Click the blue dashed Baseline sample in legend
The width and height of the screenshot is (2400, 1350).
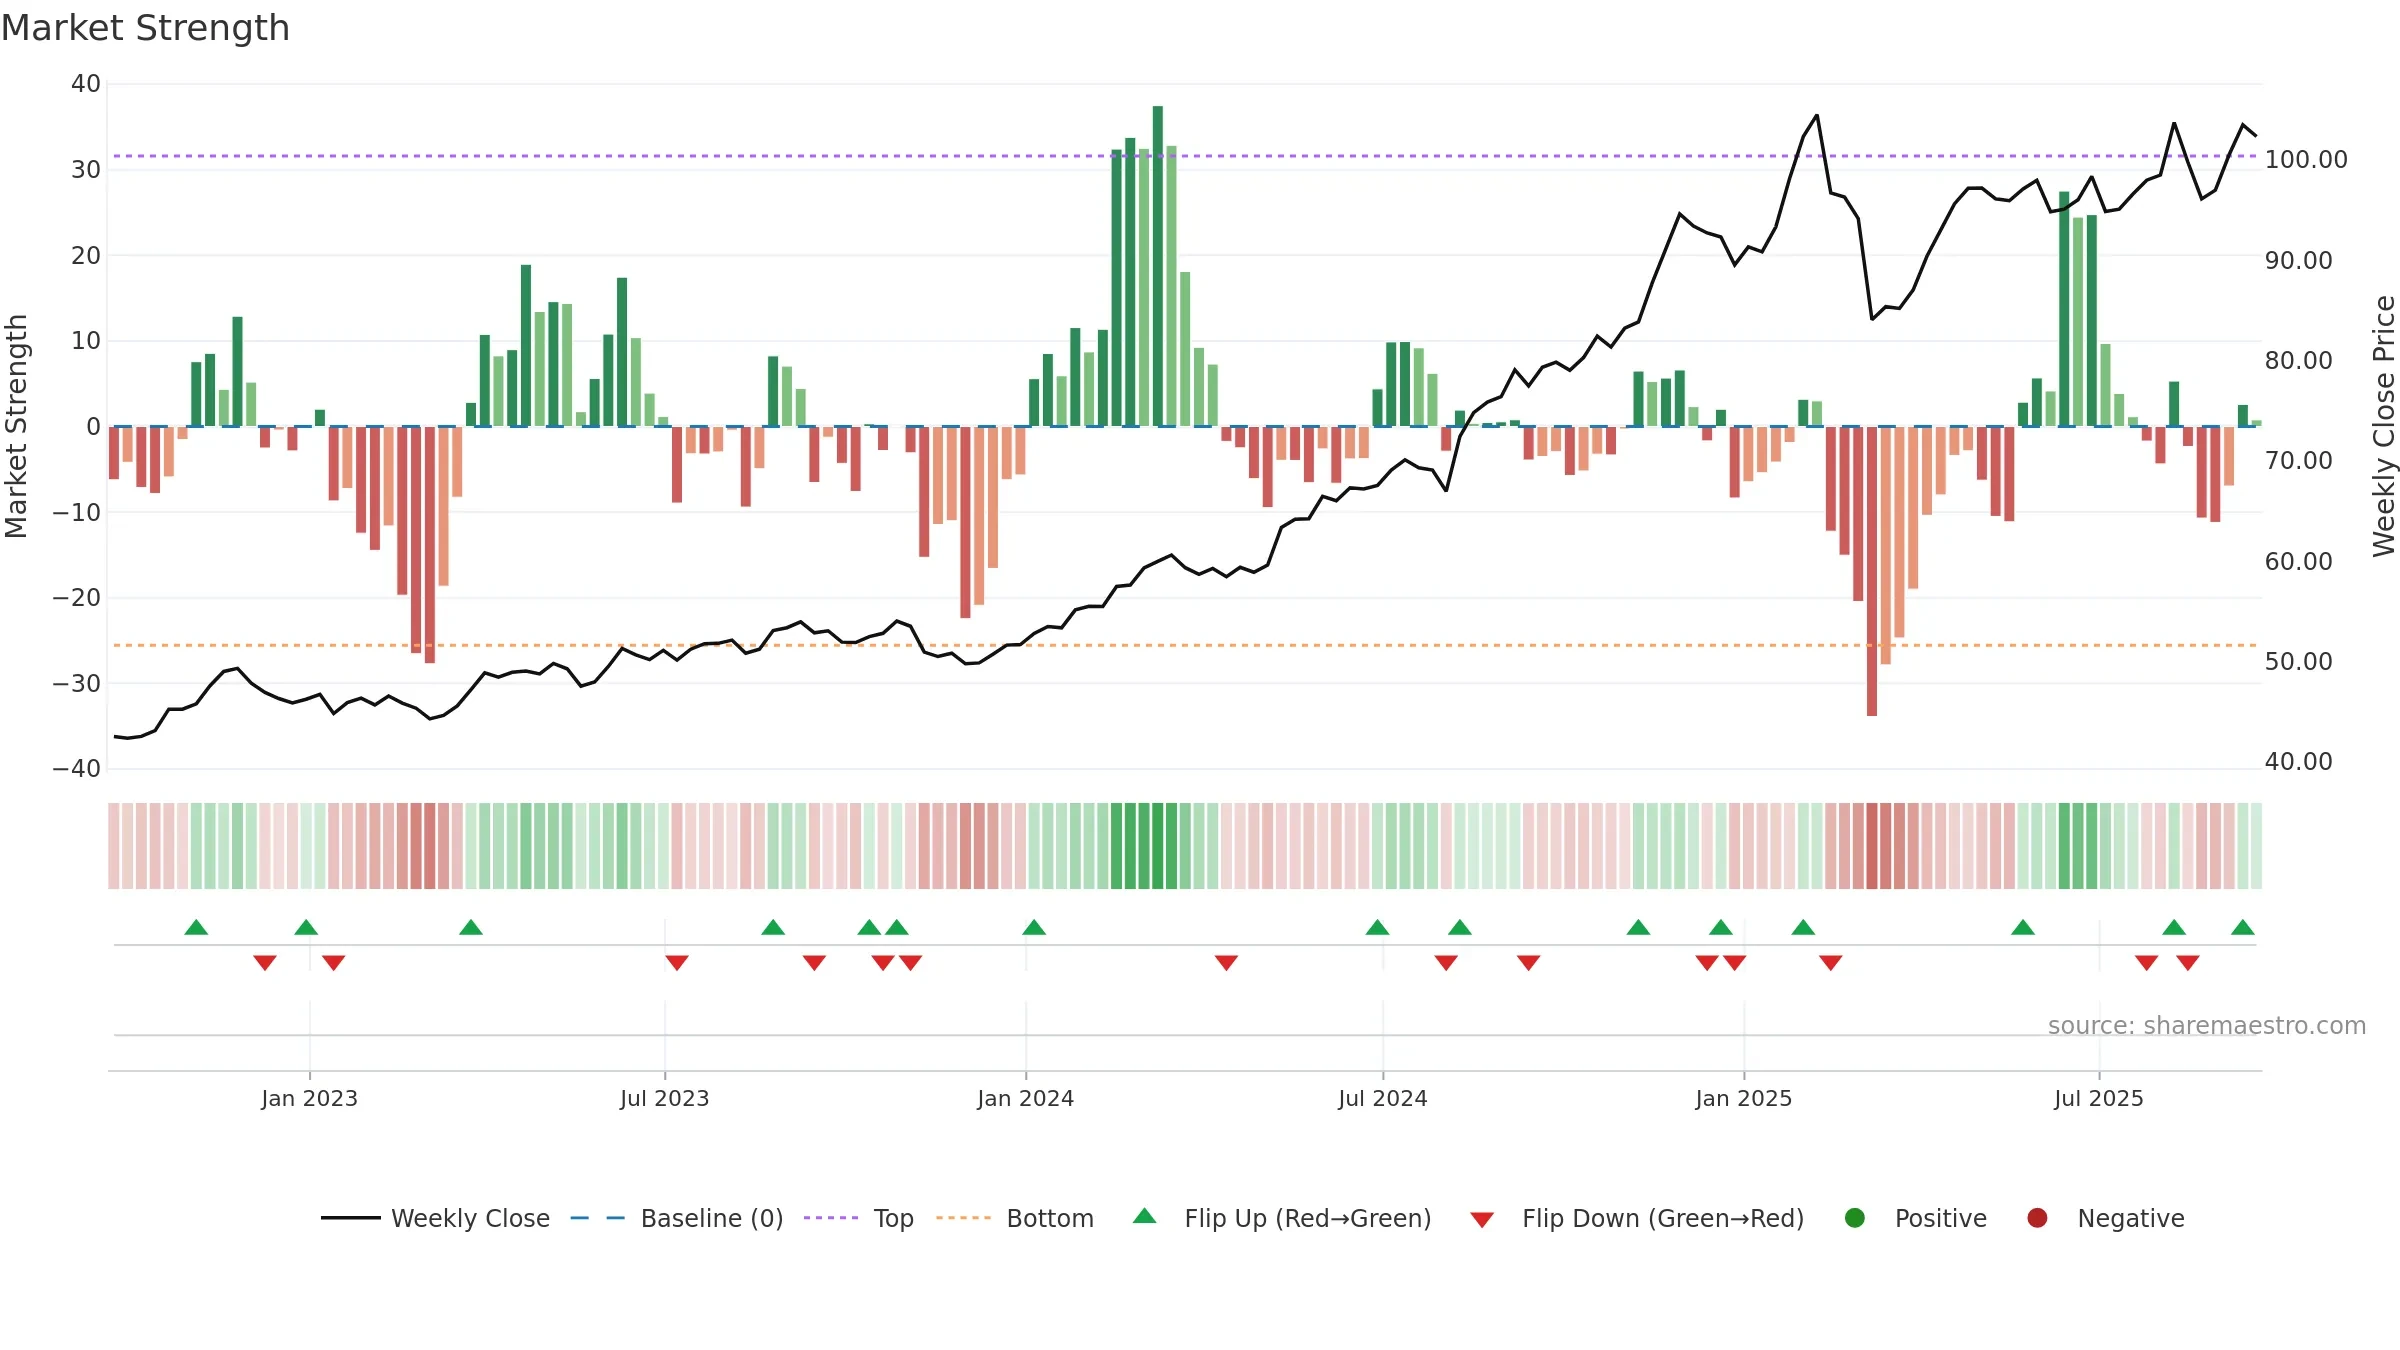(598, 1218)
